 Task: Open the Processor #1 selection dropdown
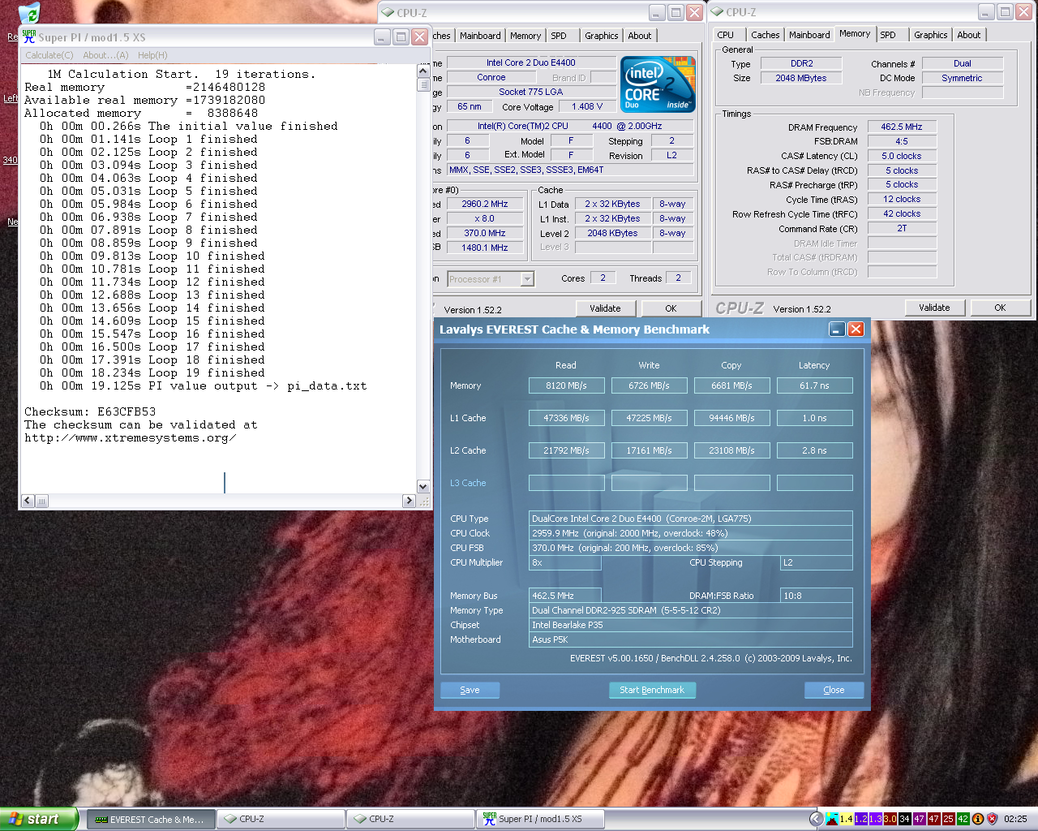coord(527,279)
